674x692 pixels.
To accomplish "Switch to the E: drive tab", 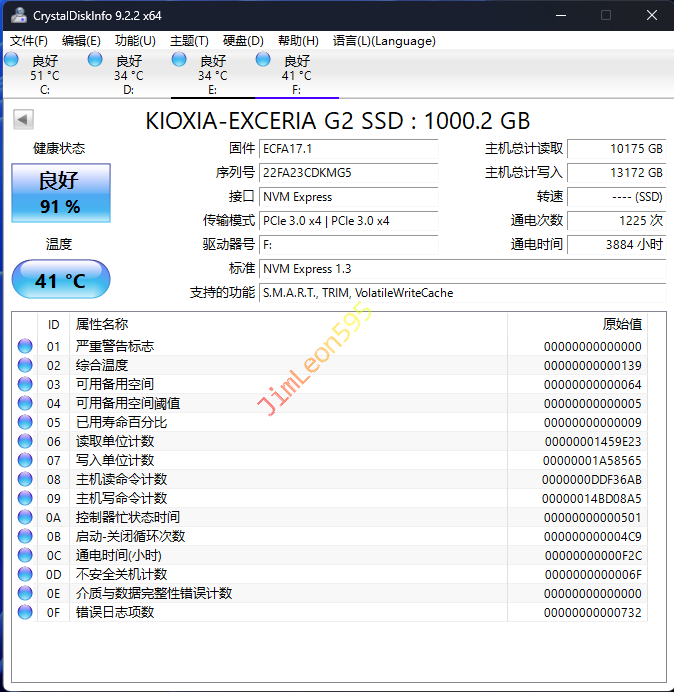I will pos(212,75).
